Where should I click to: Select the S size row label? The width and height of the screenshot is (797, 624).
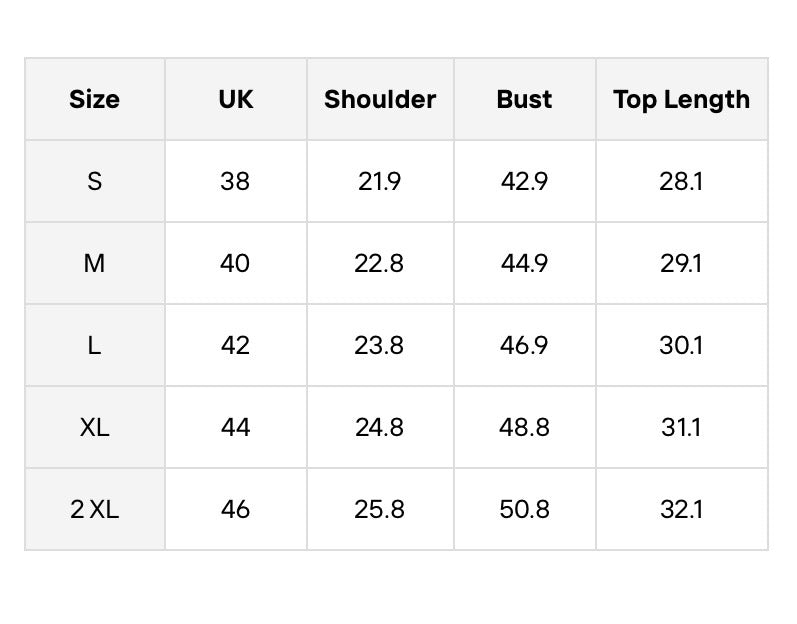pos(95,181)
